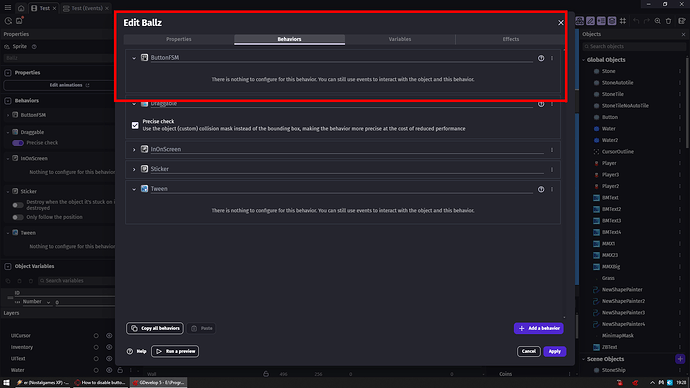Screen dimensions: 690x388
Task: Collapse the Tween behavior in dialog
Action: [134, 189]
